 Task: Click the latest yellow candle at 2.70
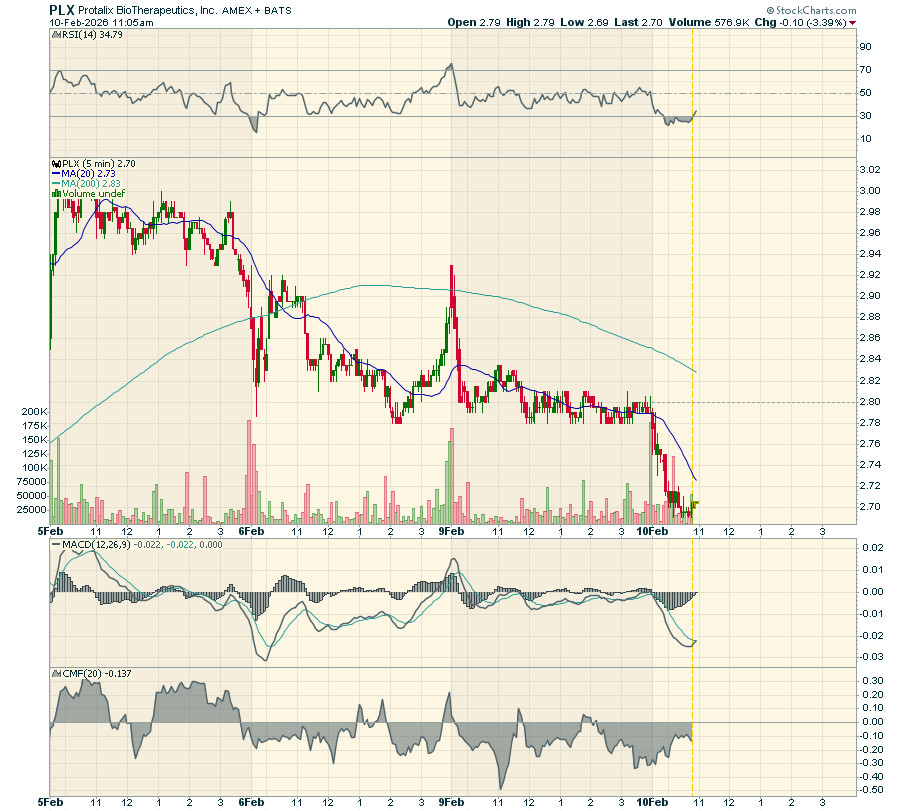coord(695,505)
